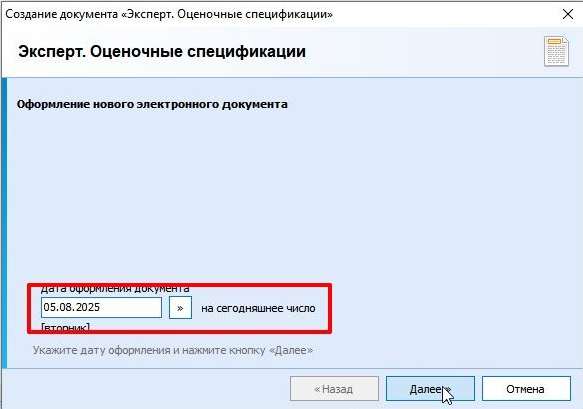
Task: Click the «Дата оформления документа» label
Action: coord(115,289)
